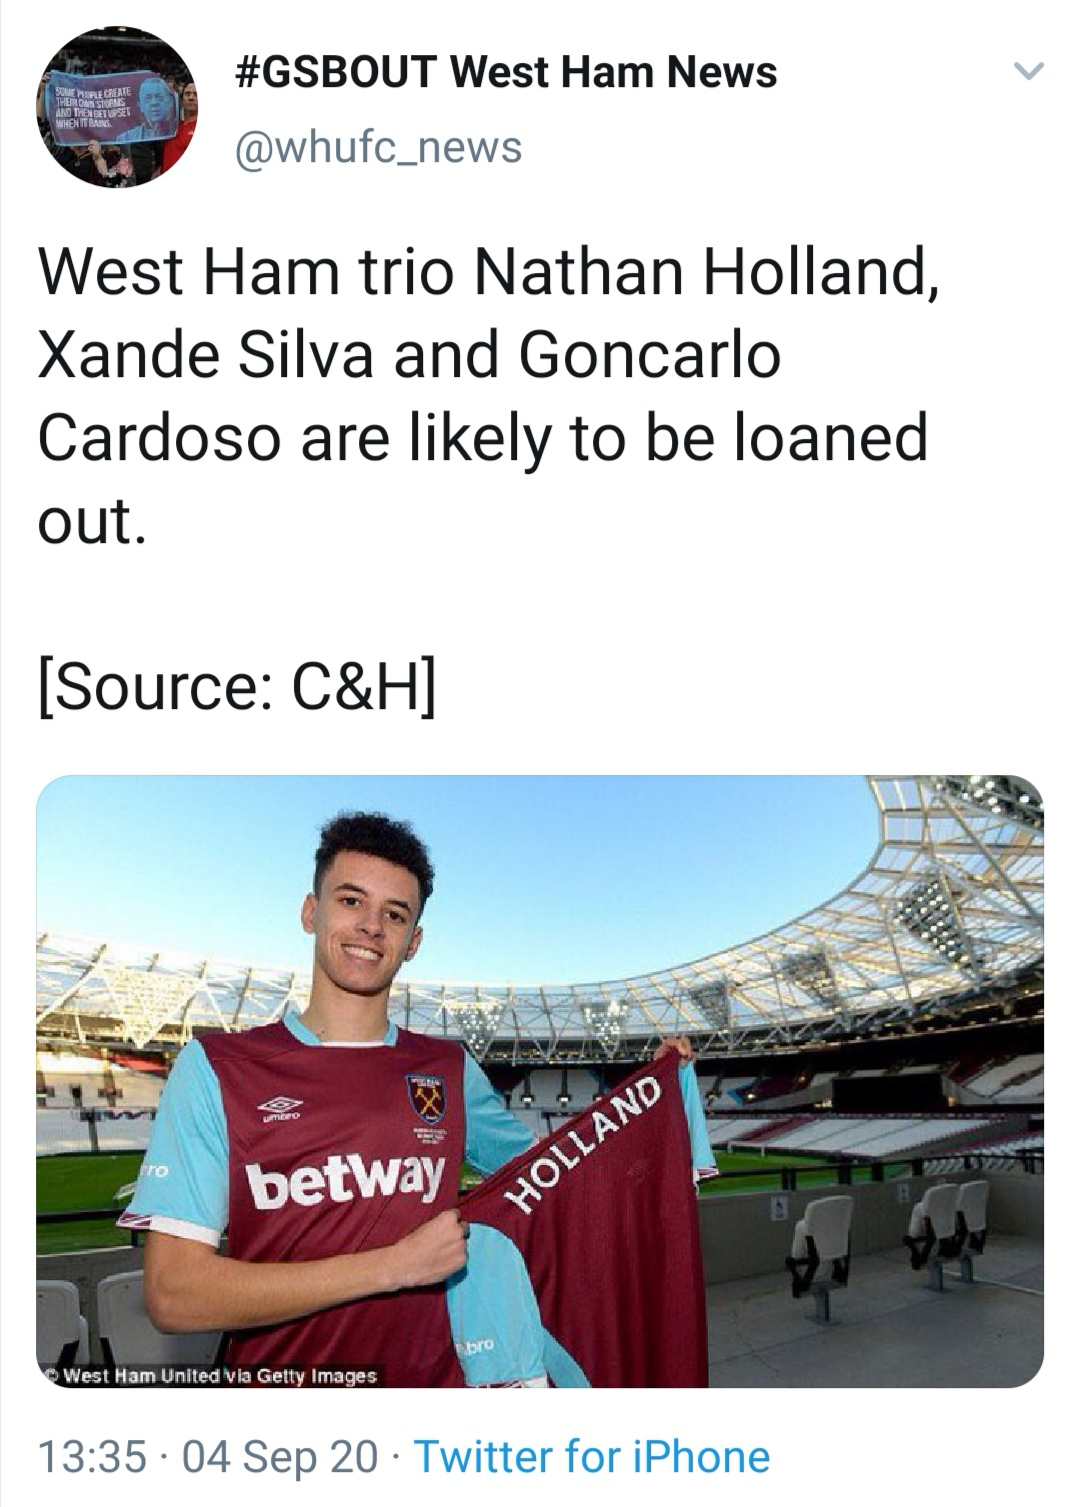
Task: Select the tweet text about loaned players
Action: pyautogui.click(x=488, y=397)
